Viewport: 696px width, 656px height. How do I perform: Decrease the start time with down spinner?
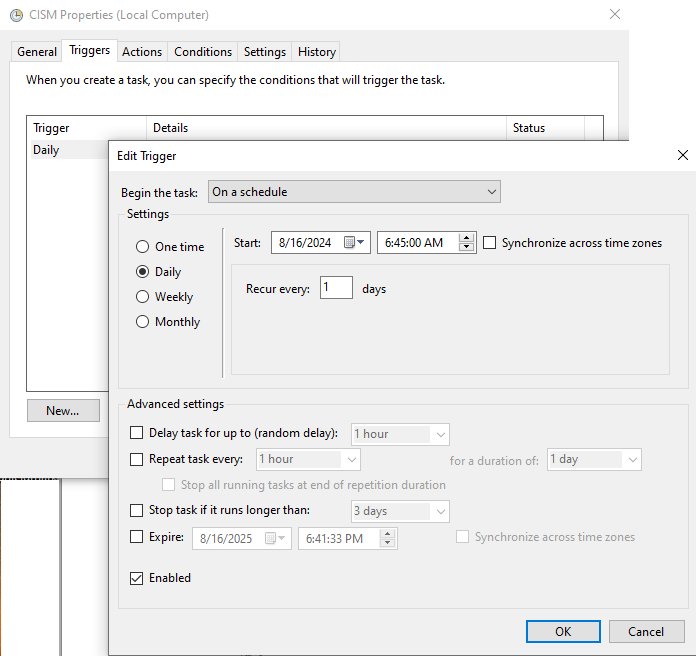pos(466,248)
